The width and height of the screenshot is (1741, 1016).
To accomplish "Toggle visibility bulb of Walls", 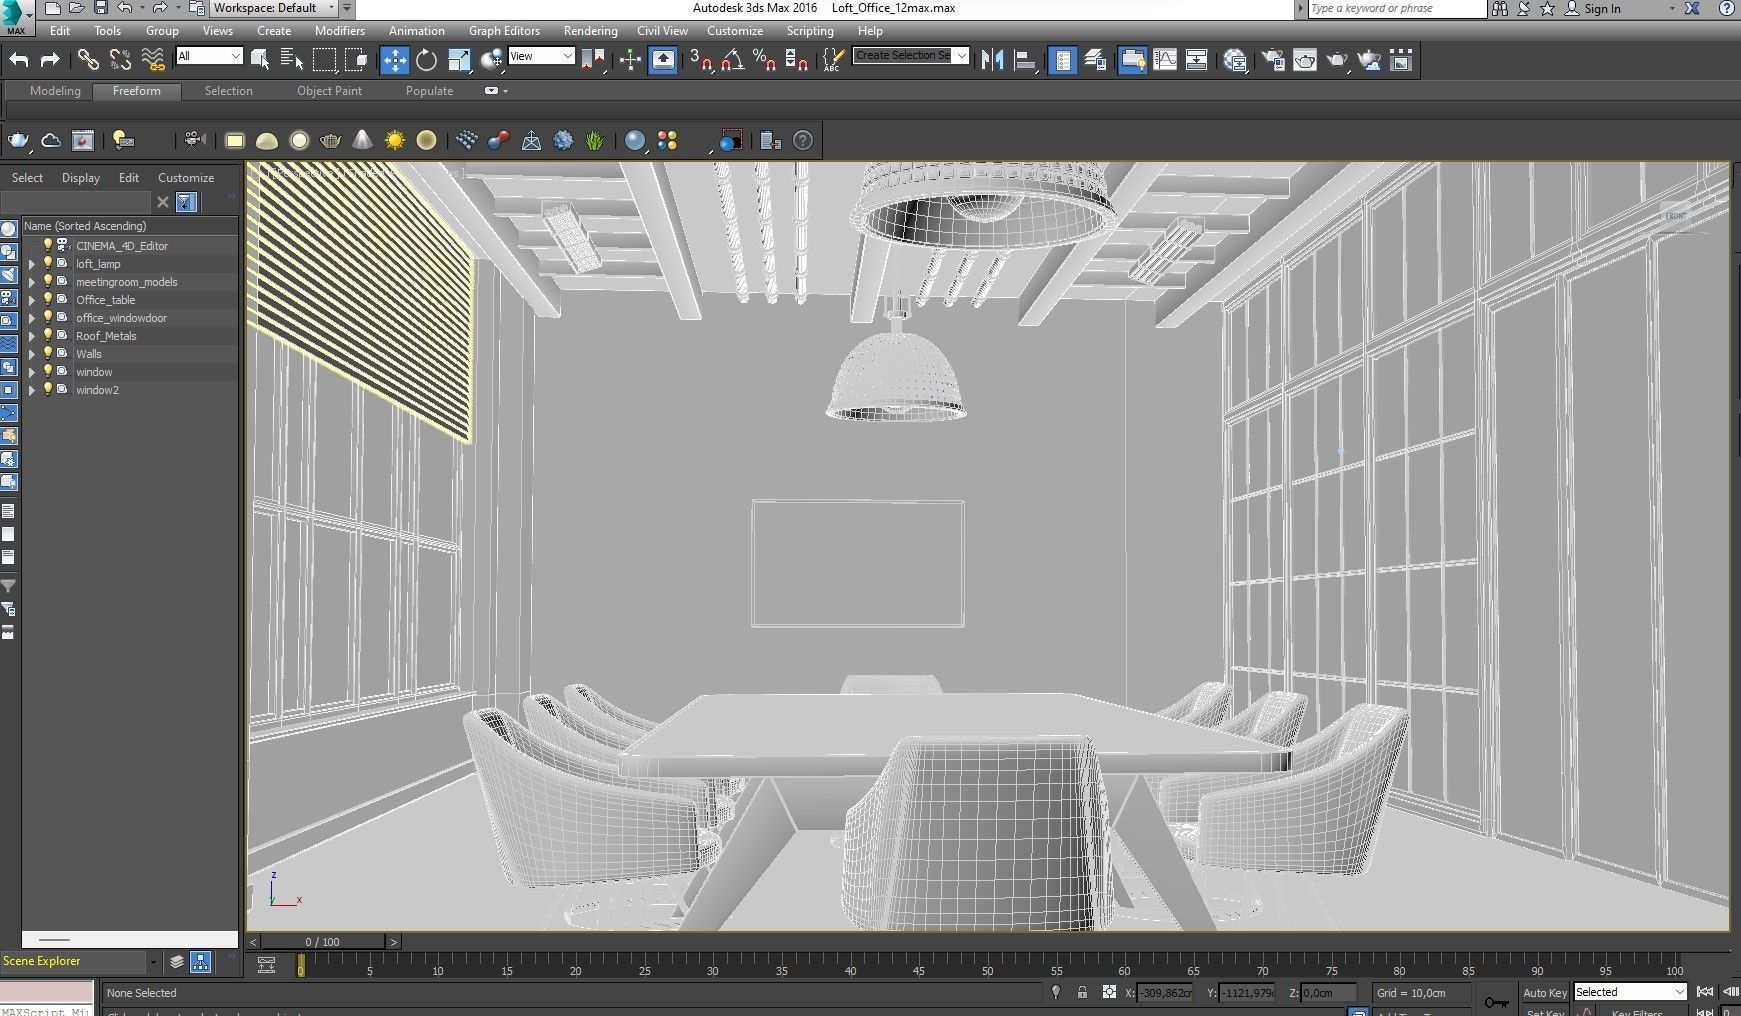I will point(47,353).
